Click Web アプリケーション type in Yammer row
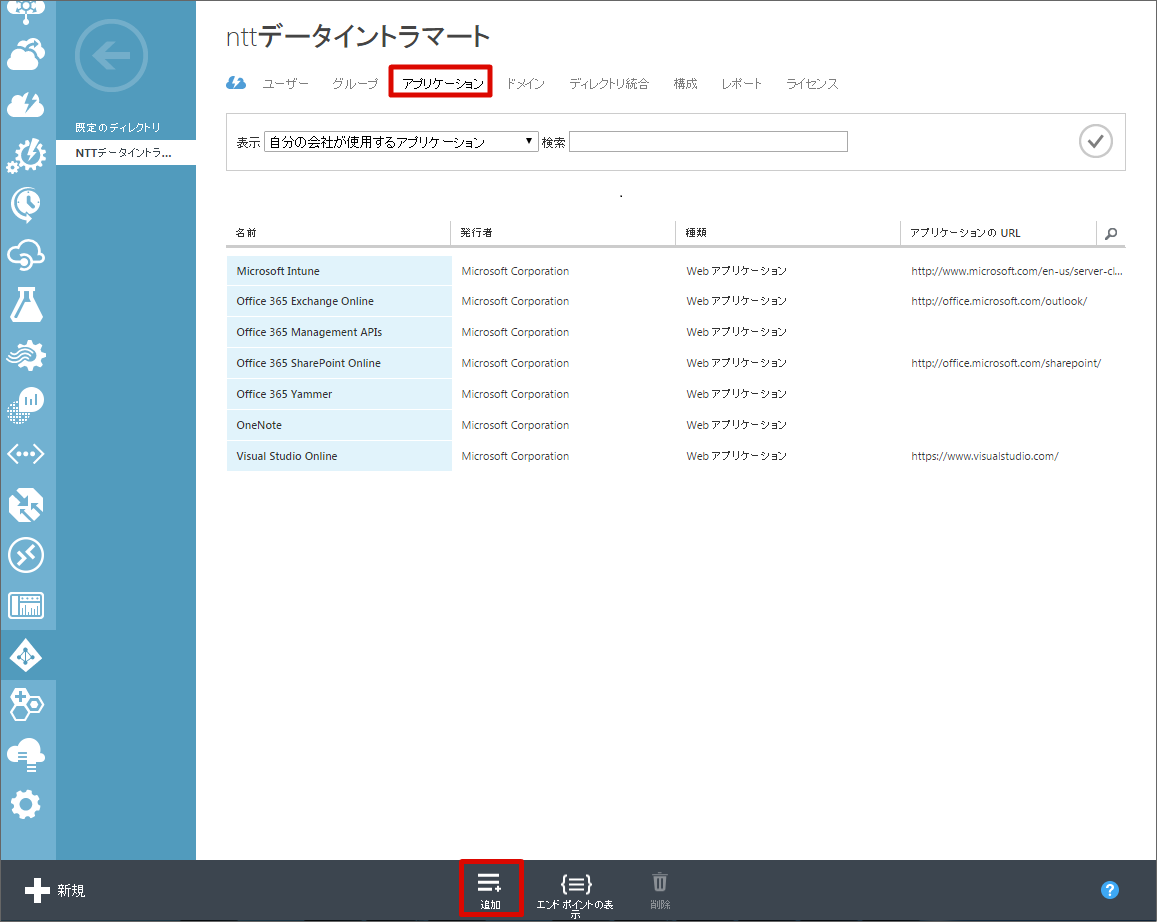 [x=736, y=394]
